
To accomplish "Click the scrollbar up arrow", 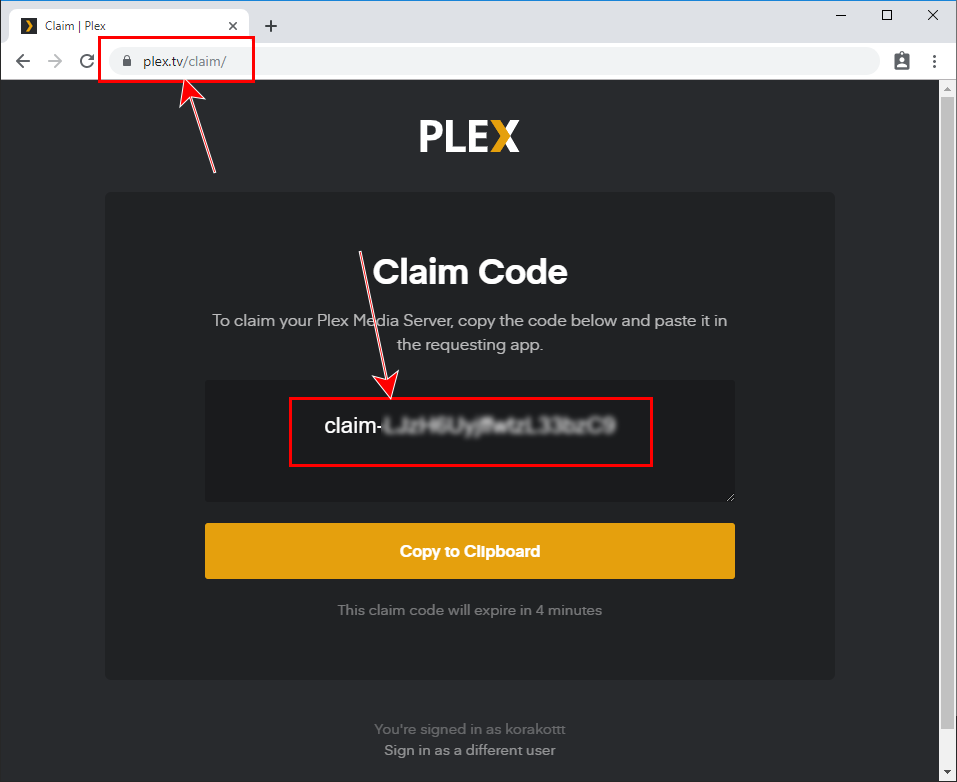I will [x=948, y=90].
